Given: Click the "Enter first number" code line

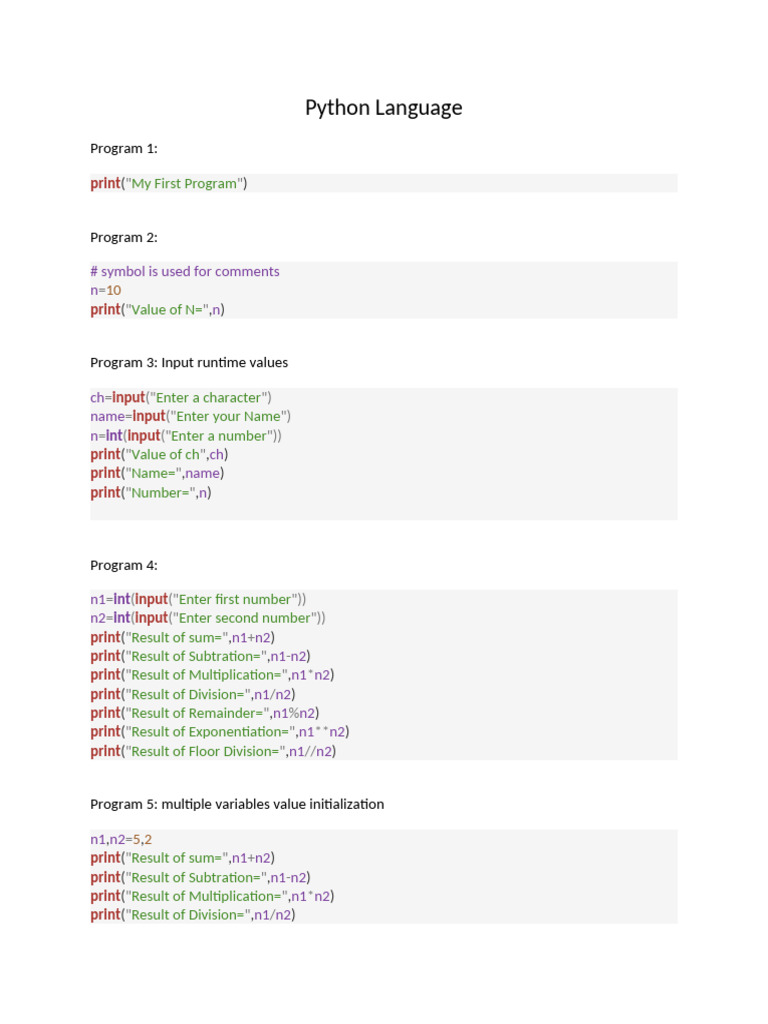Looking at the screenshot, I should coord(199,600).
